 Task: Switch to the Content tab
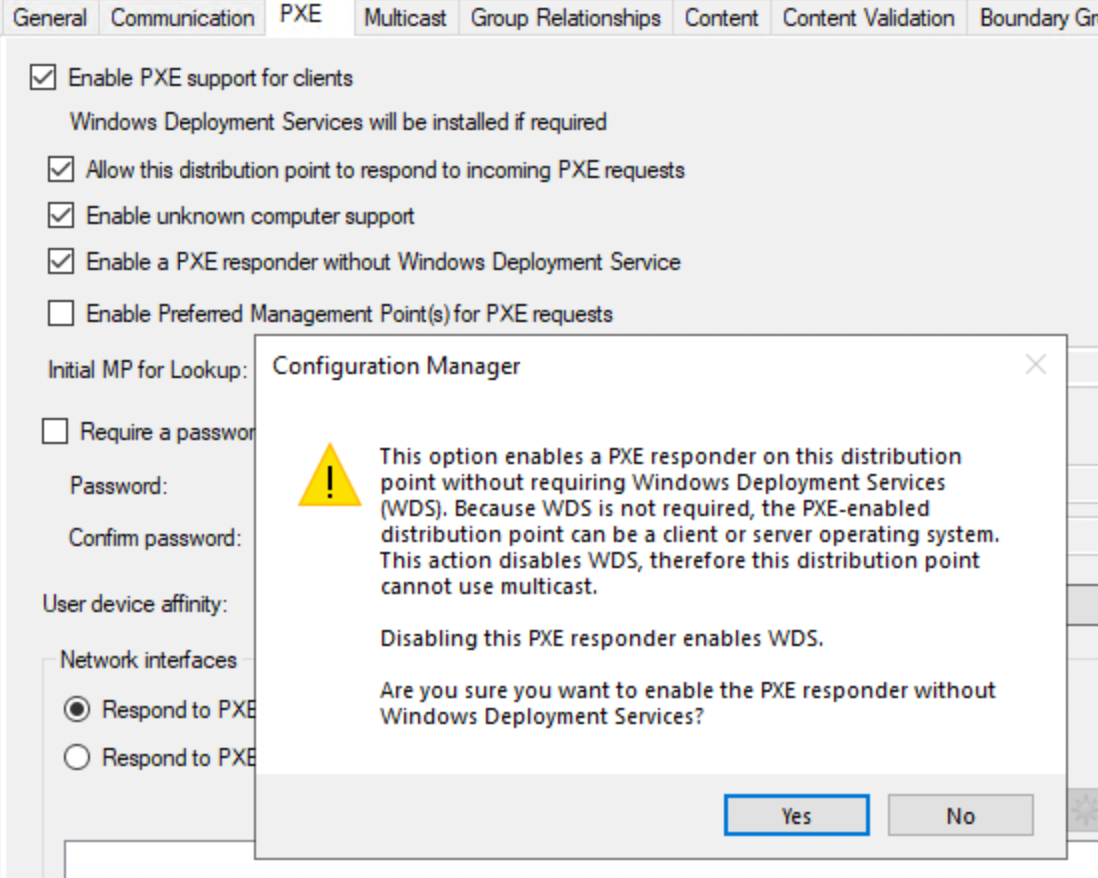[x=722, y=18]
